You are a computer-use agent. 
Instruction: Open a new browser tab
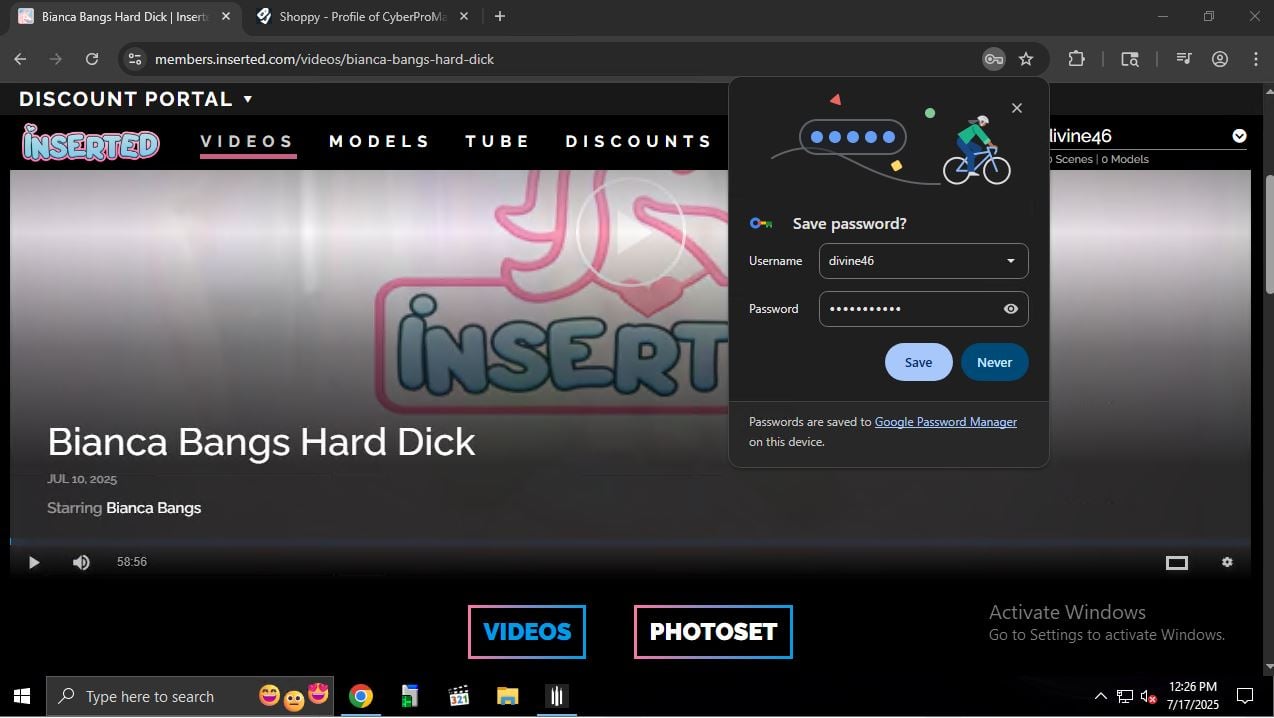(x=500, y=16)
